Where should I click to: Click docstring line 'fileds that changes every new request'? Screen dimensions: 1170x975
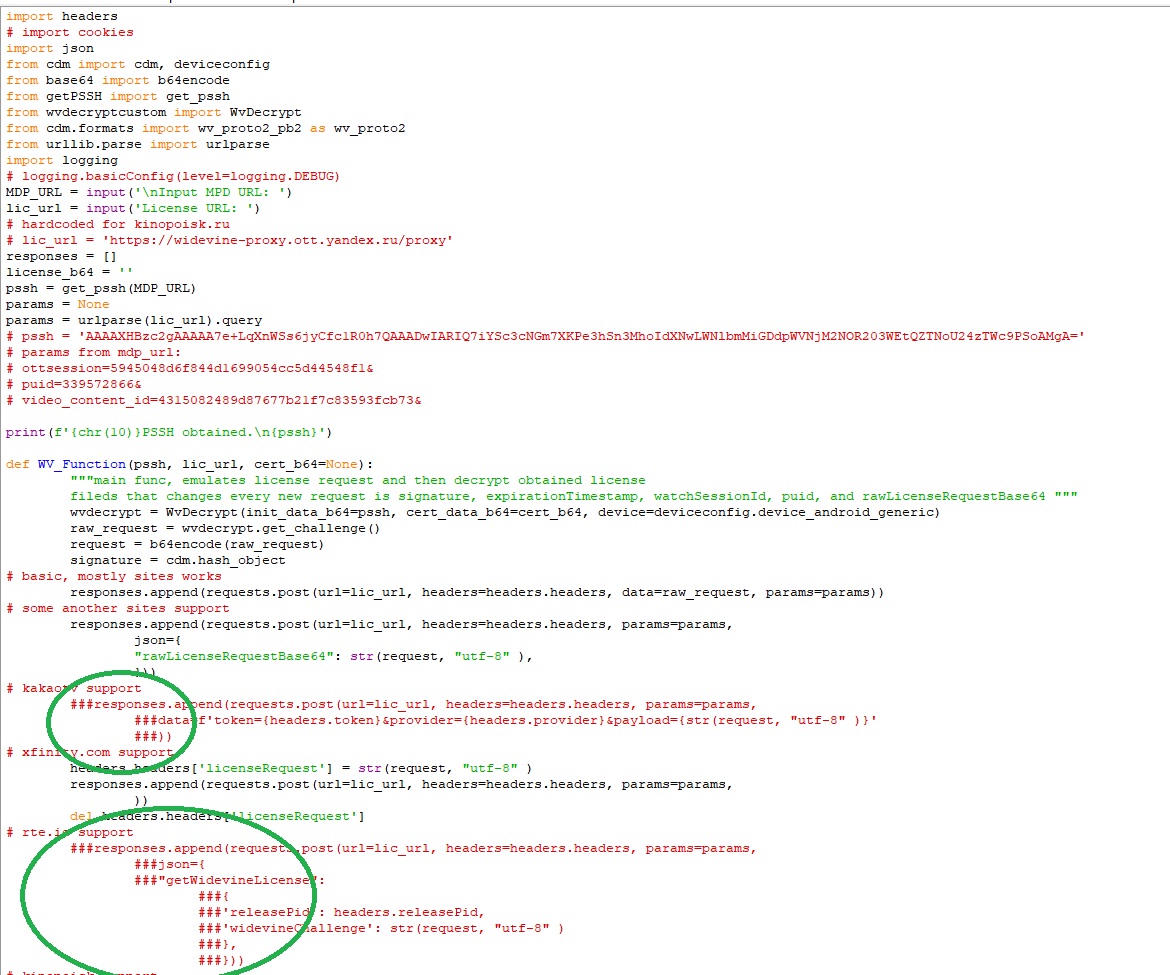click(574, 498)
